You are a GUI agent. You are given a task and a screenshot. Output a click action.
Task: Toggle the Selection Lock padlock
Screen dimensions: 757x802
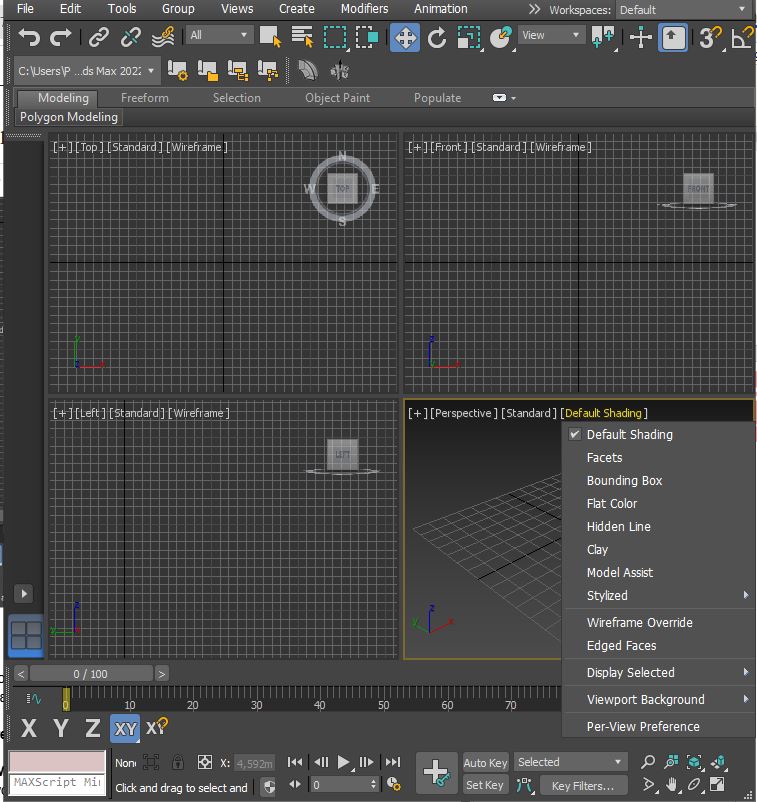tap(177, 762)
